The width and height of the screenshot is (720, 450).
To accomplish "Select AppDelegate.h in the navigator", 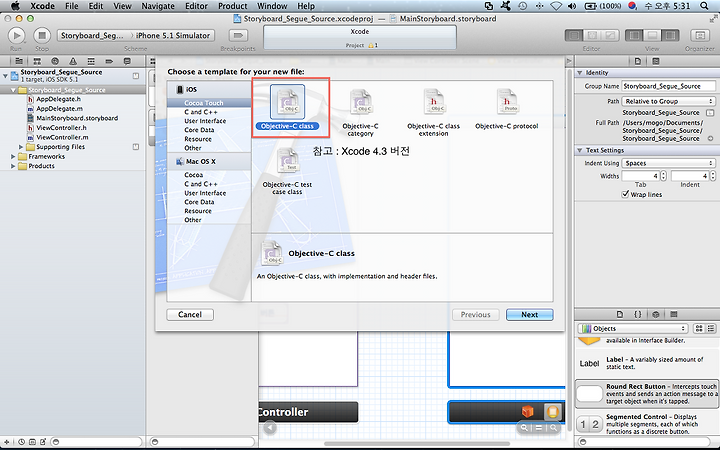I will point(58,99).
